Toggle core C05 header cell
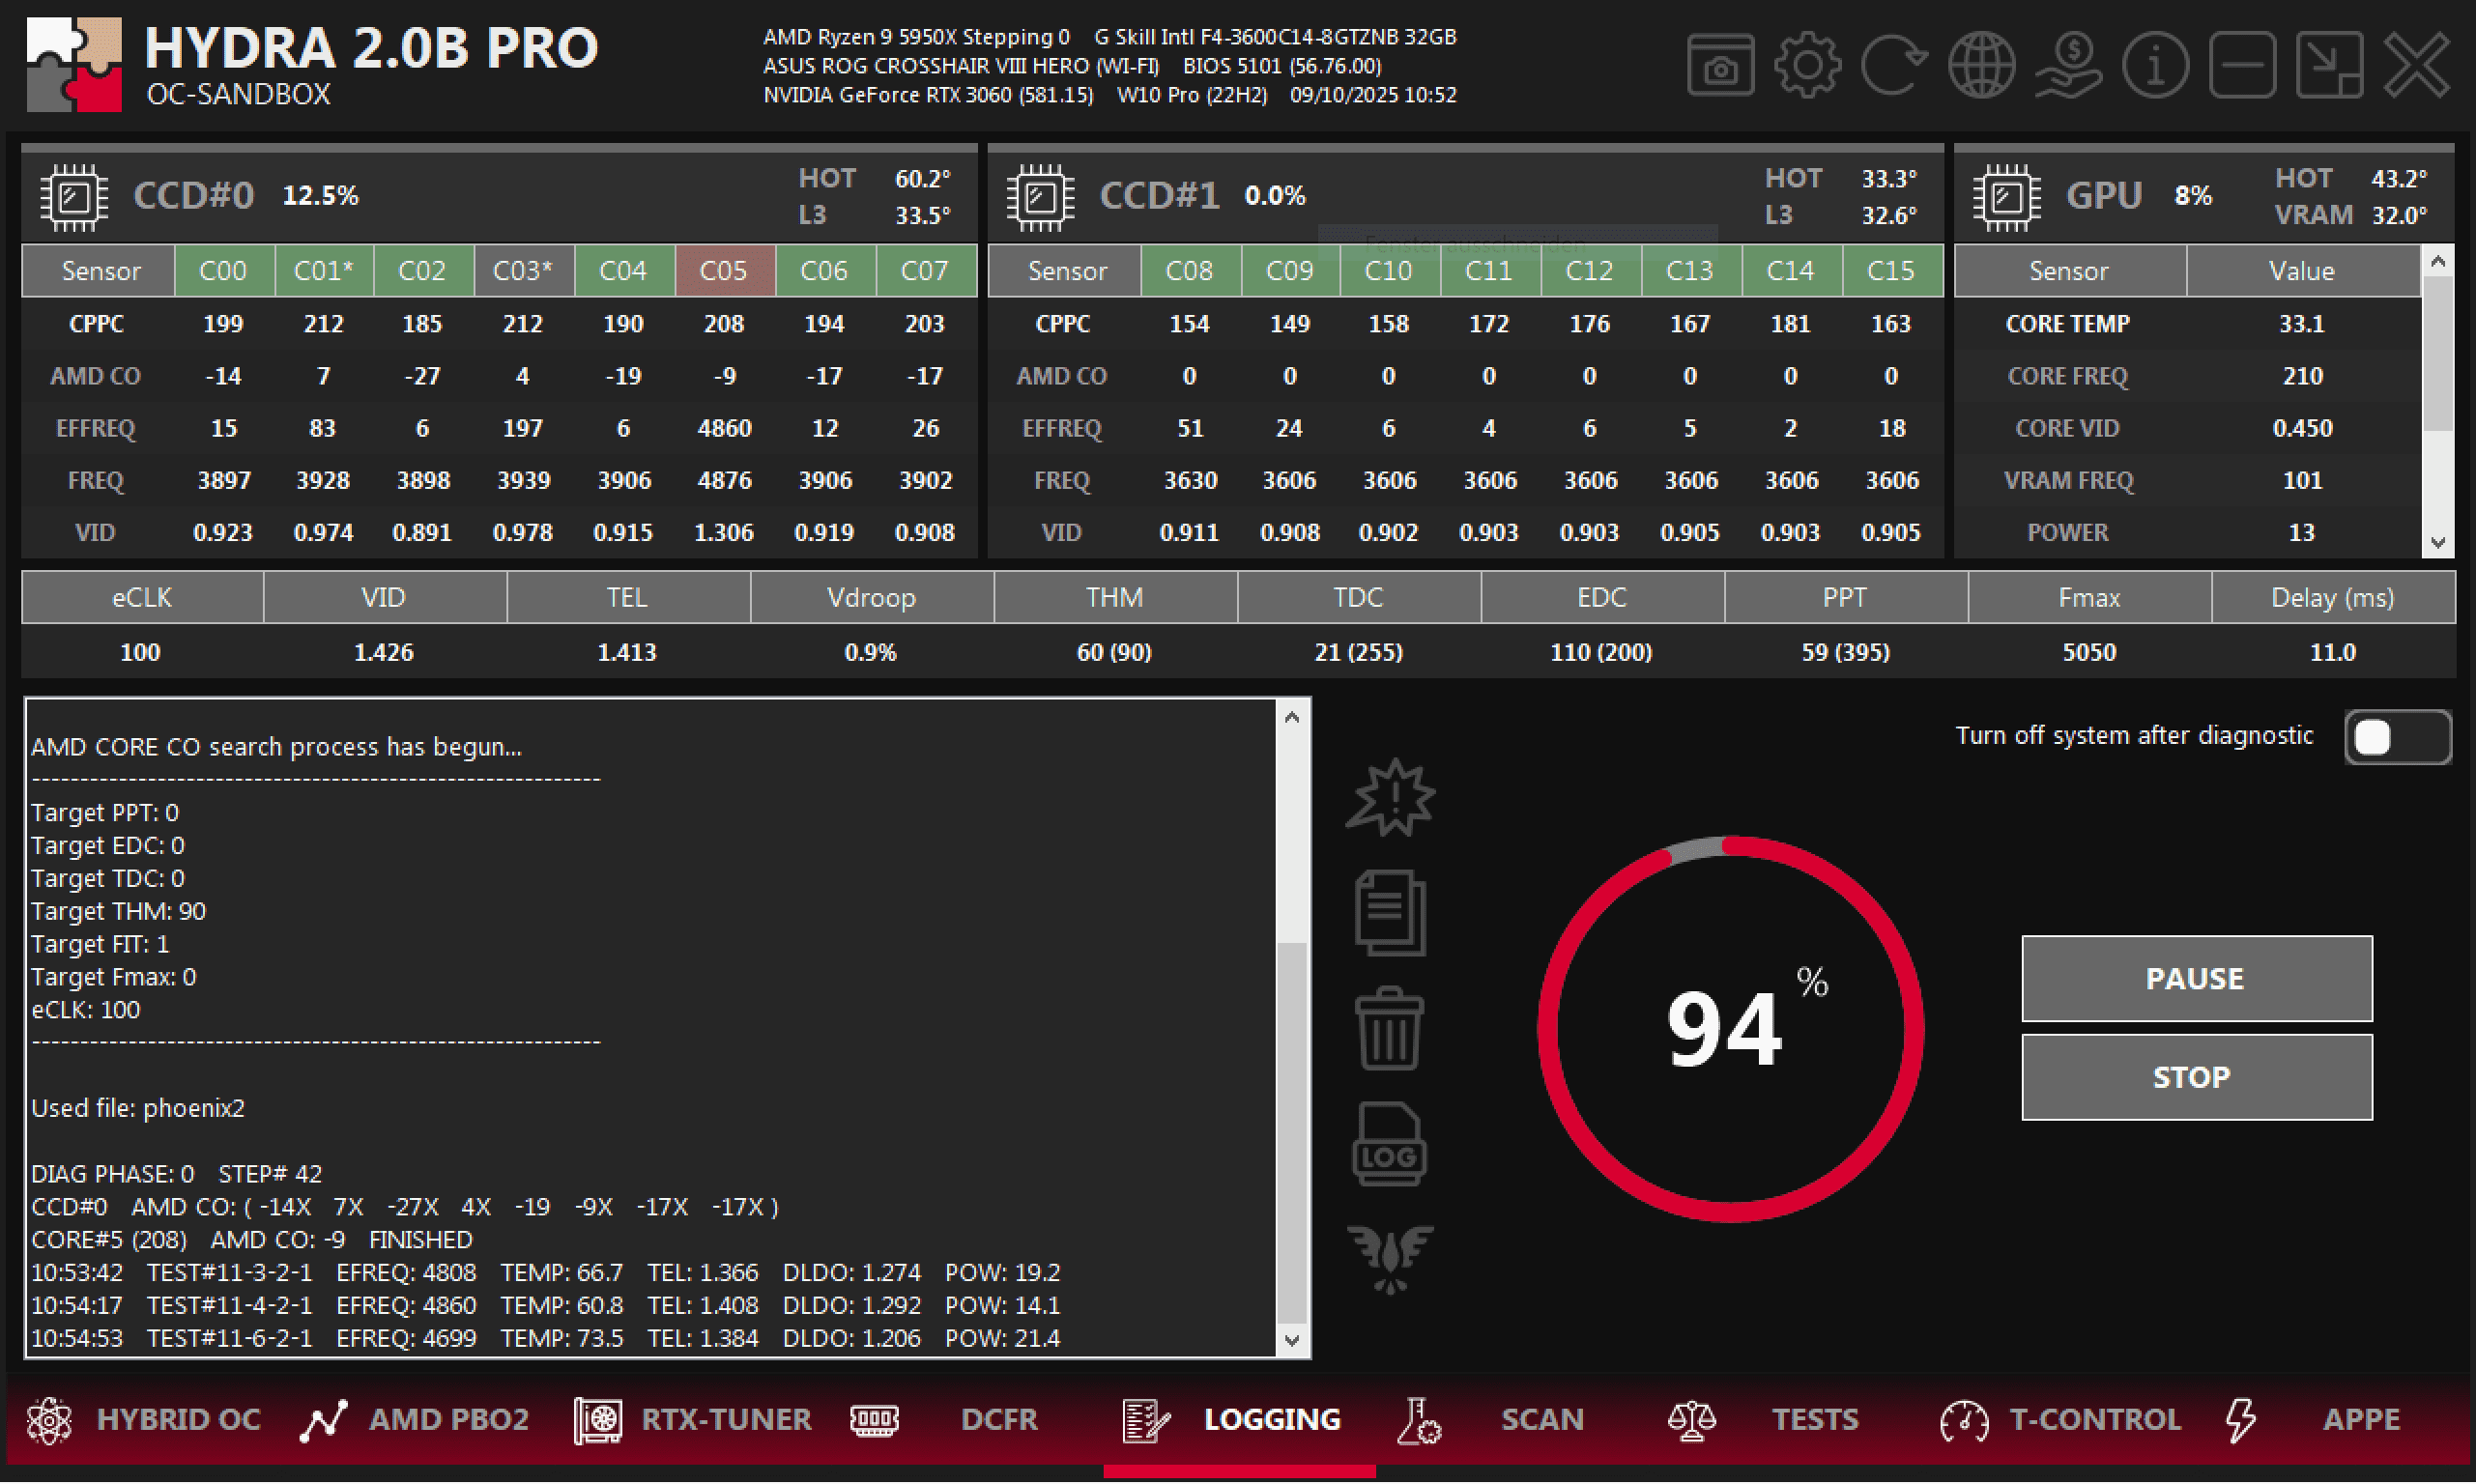 coord(724,271)
